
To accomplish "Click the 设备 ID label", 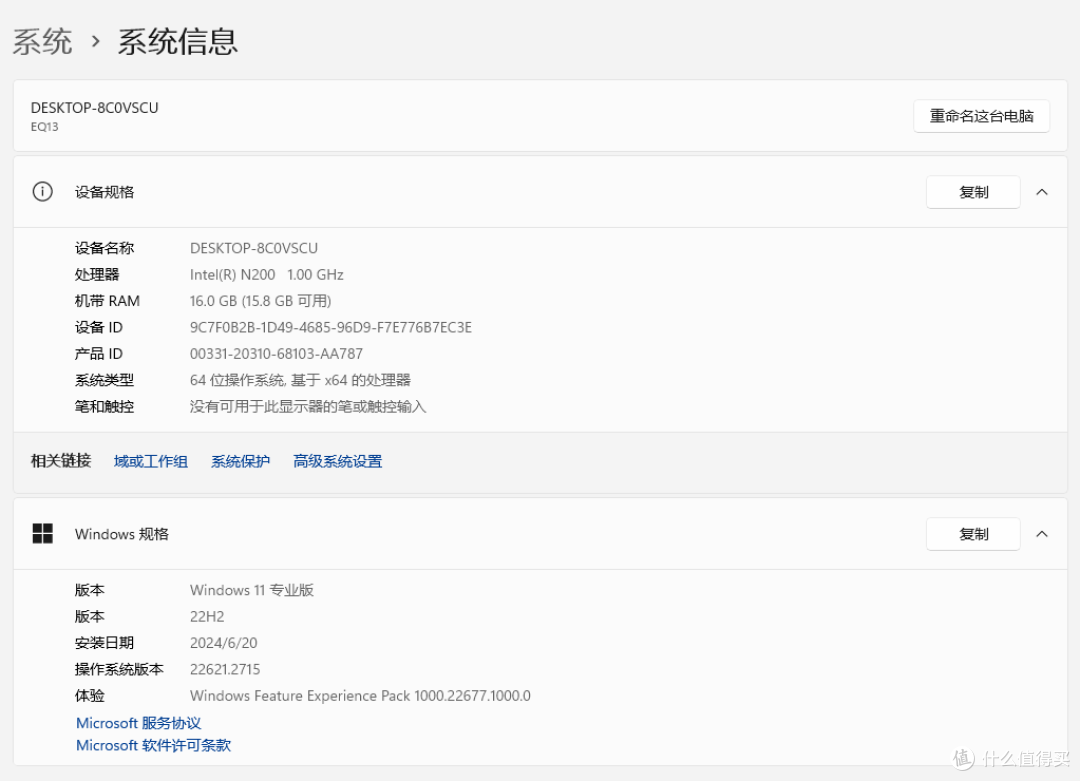I will pos(98,327).
